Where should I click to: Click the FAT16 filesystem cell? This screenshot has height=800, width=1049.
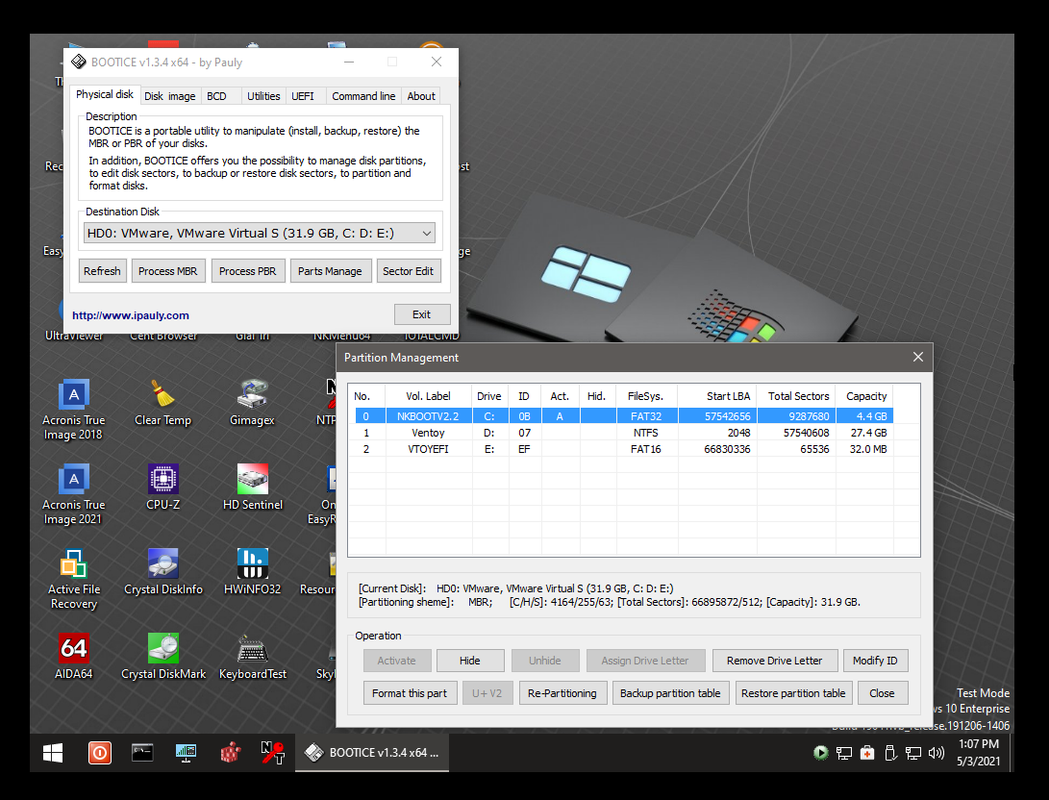(646, 449)
